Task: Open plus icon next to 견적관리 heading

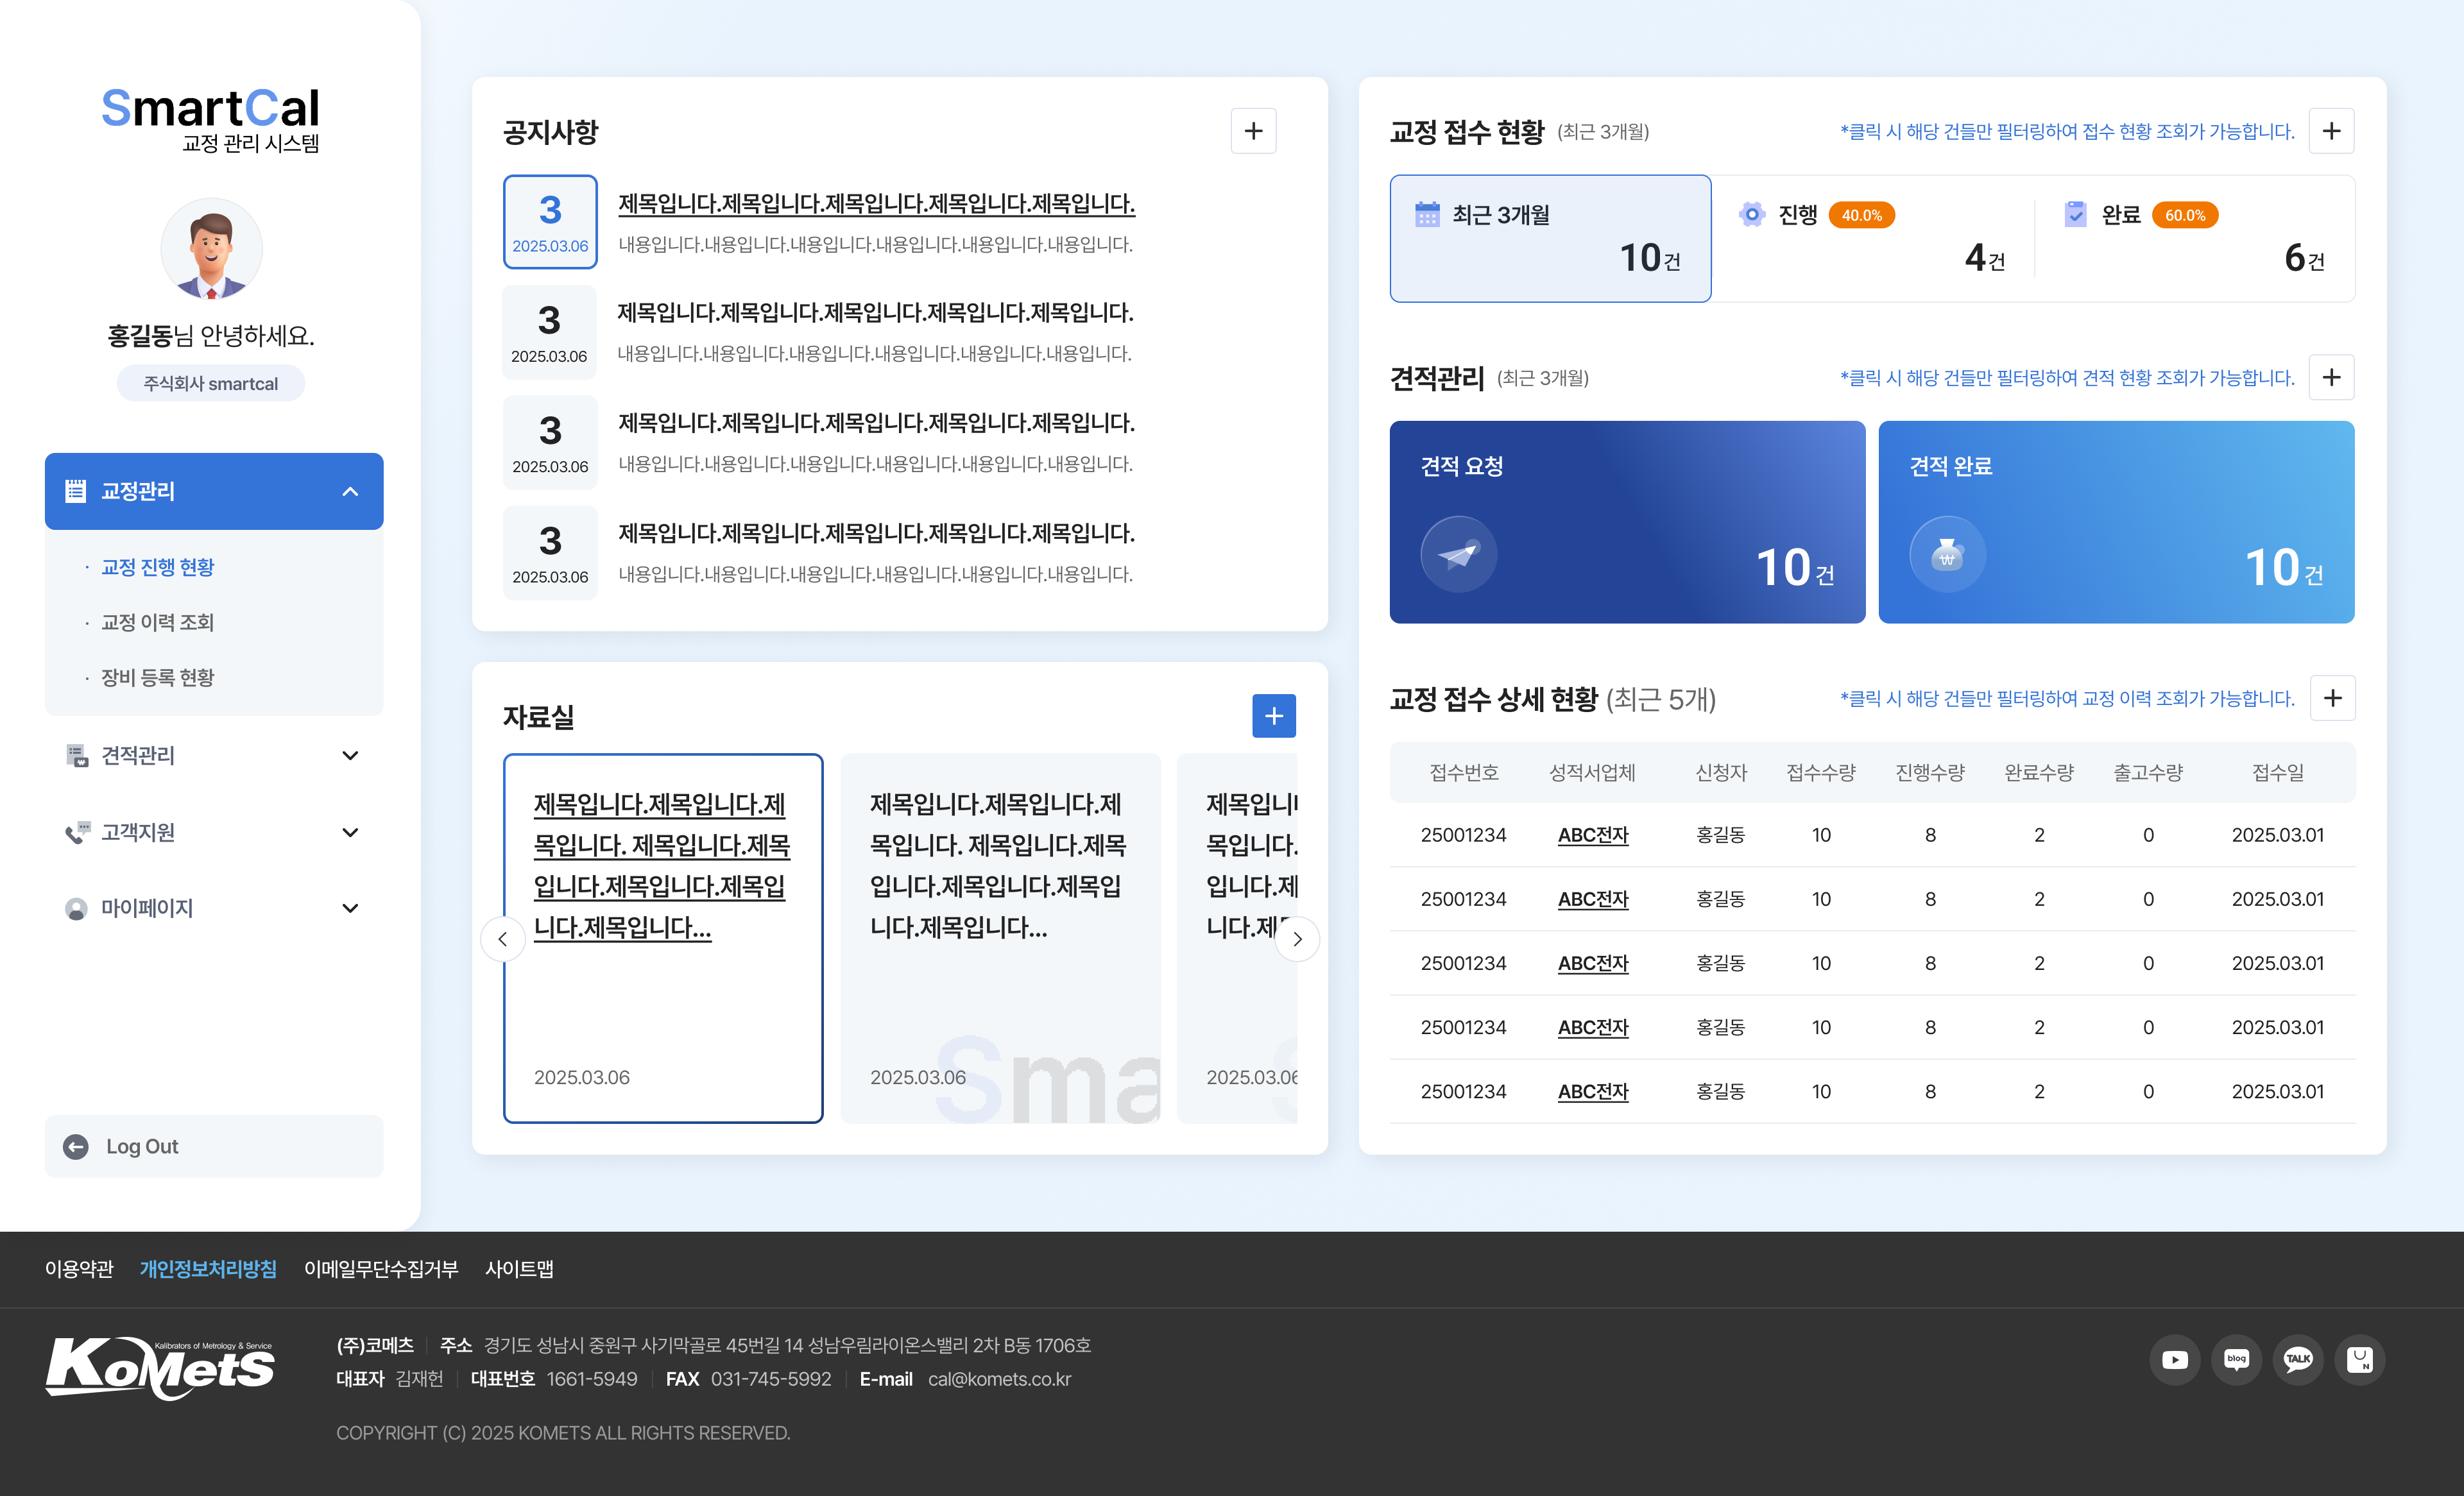Action: point(2331,377)
